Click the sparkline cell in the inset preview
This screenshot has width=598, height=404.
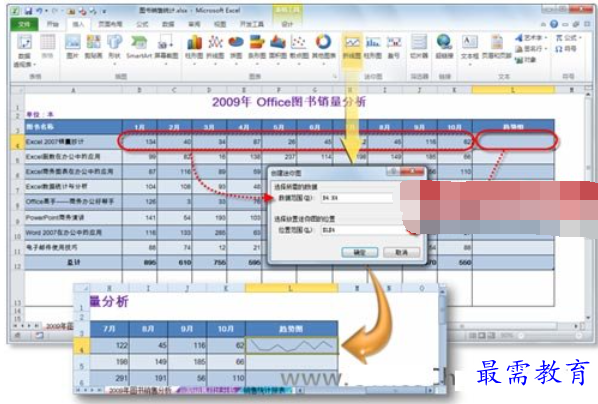point(291,345)
